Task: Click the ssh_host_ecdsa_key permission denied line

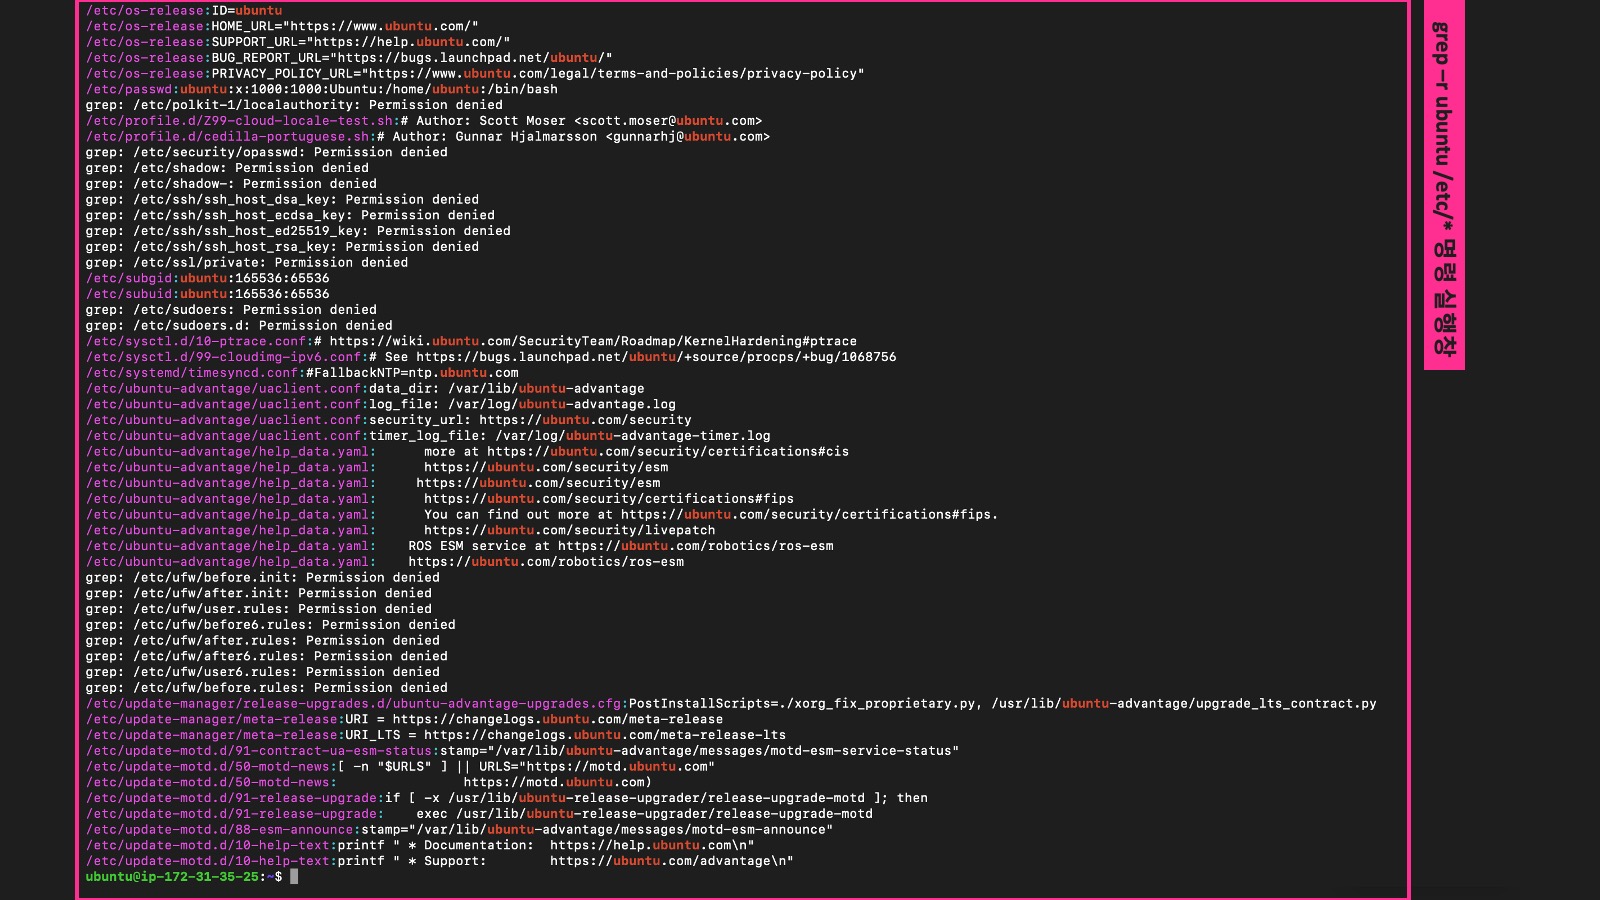Action: pyautogui.click(x=290, y=215)
